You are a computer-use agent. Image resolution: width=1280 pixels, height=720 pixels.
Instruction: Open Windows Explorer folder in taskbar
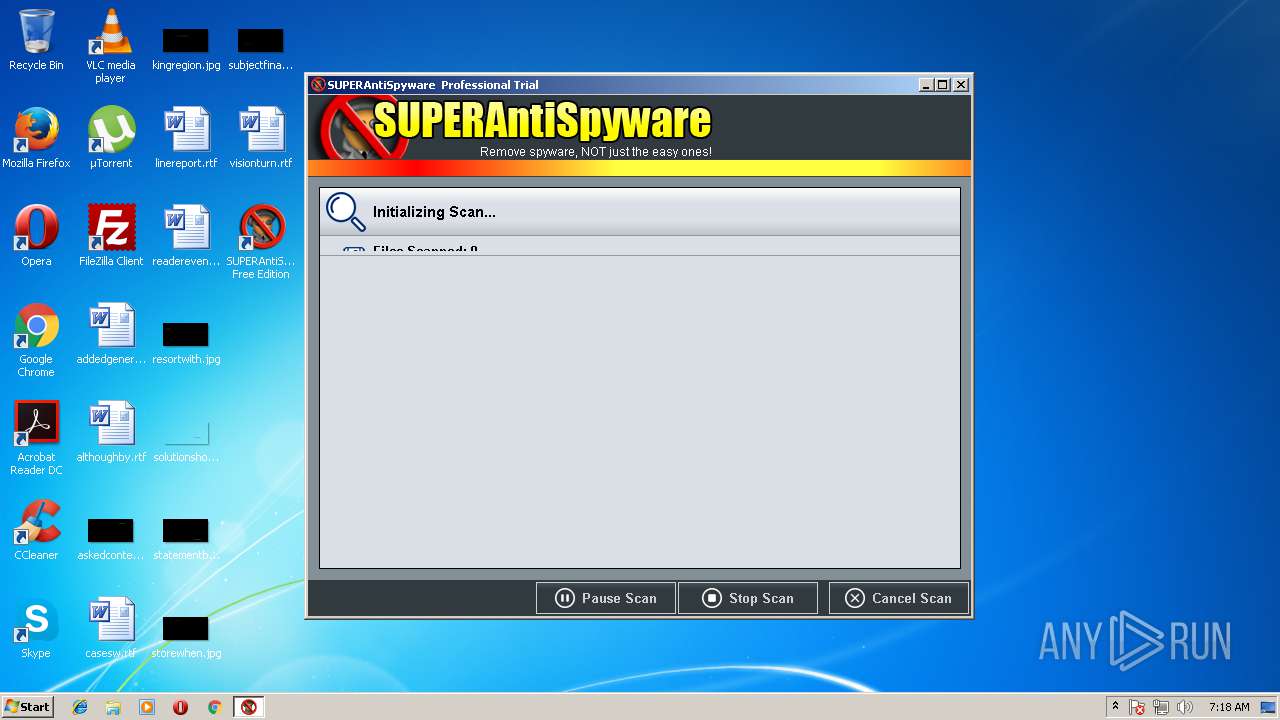(113, 707)
